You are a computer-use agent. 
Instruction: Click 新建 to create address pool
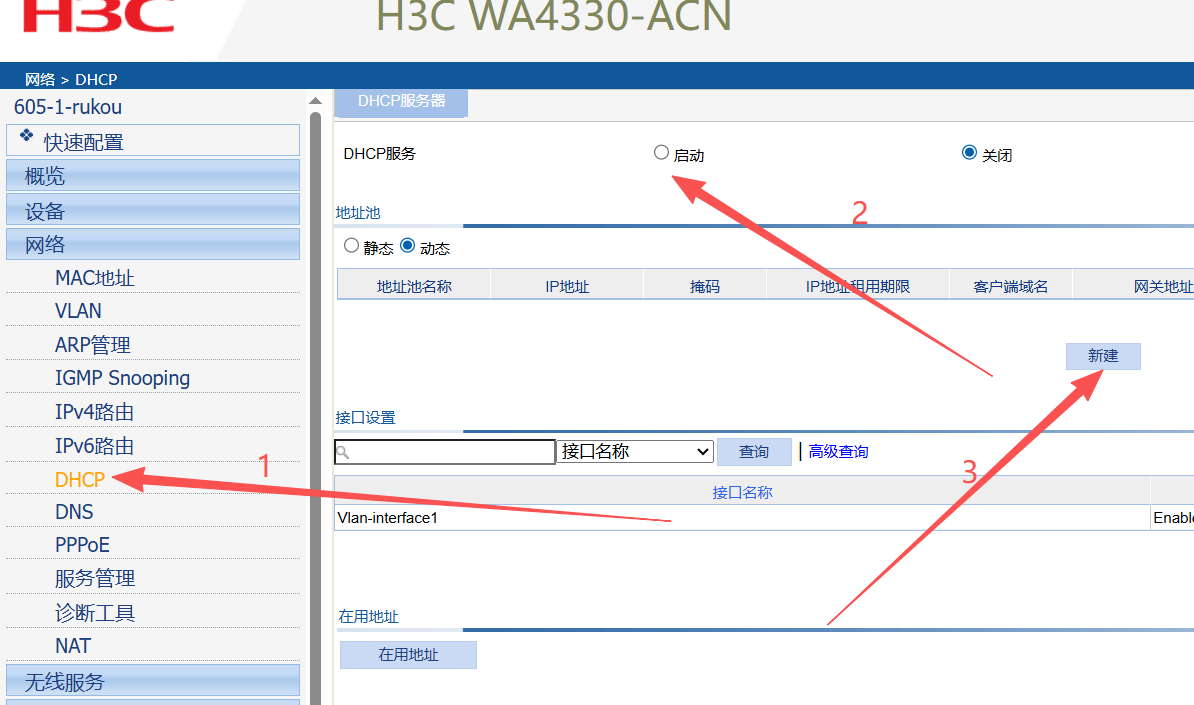[x=1103, y=356]
